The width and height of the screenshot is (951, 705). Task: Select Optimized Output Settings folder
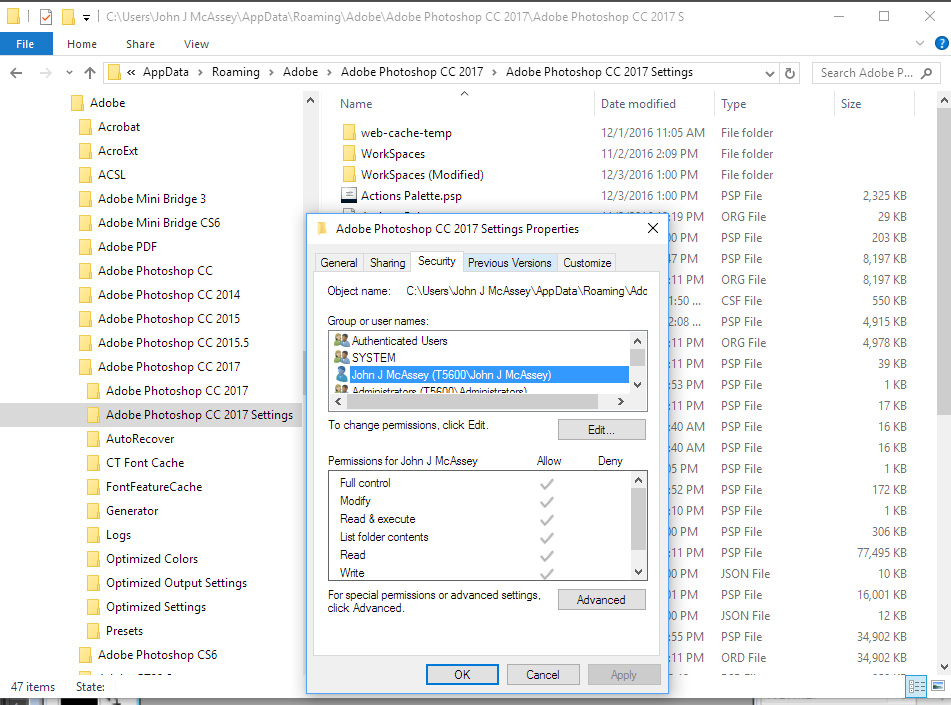tap(176, 583)
